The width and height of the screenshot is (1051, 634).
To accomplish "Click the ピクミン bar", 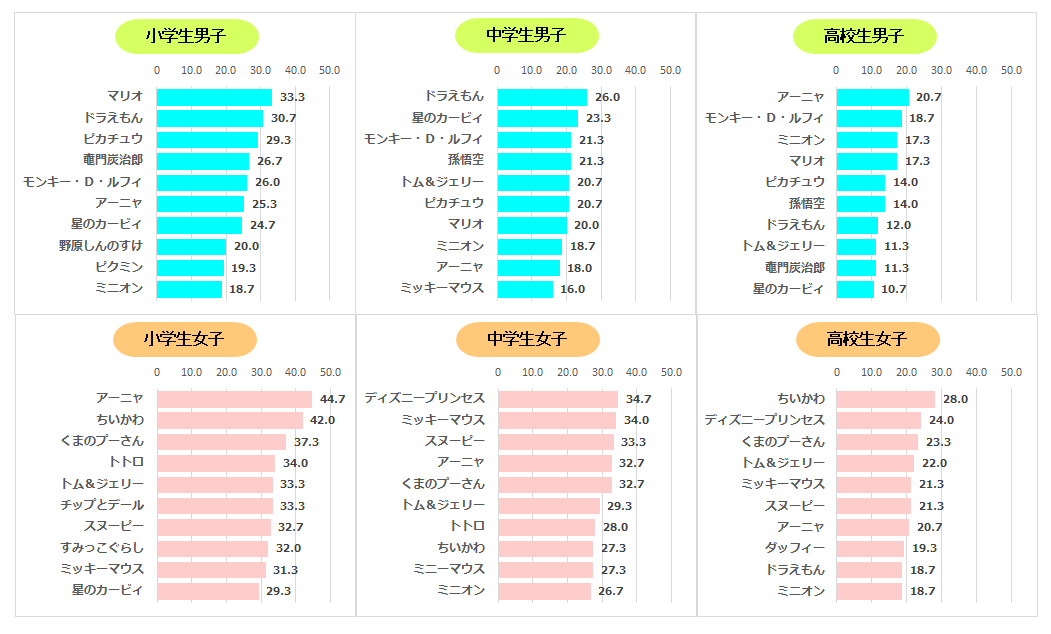I will coord(190,268).
